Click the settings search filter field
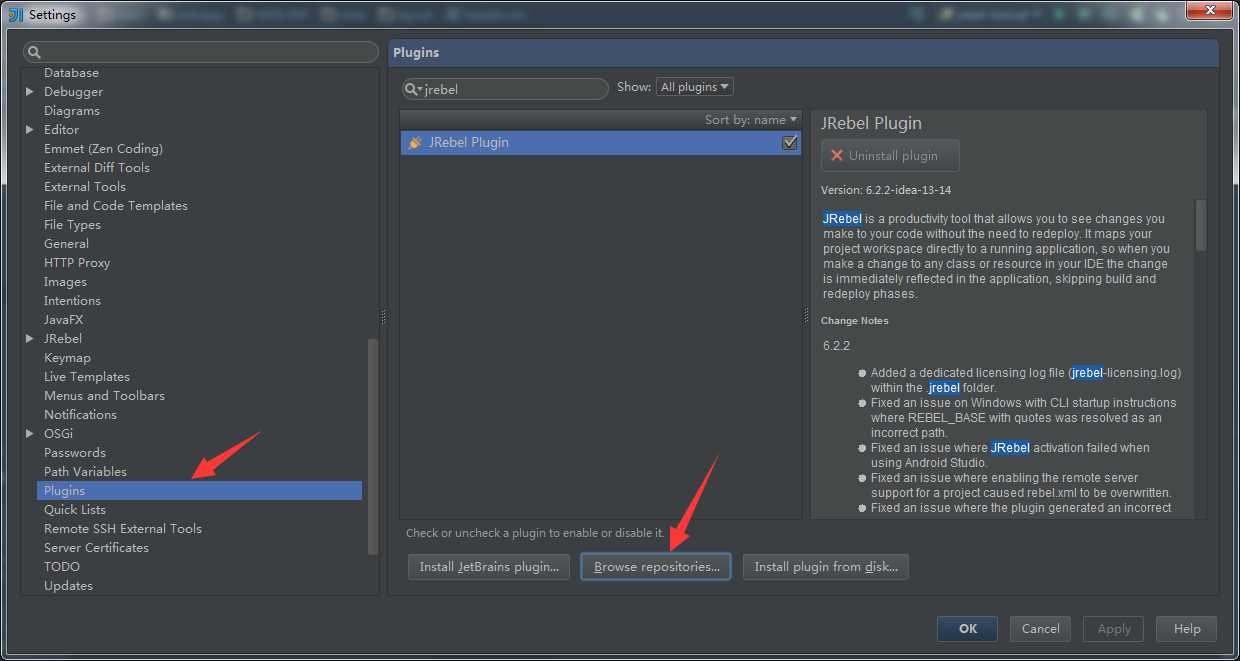Image resolution: width=1240 pixels, height=661 pixels. (201, 52)
